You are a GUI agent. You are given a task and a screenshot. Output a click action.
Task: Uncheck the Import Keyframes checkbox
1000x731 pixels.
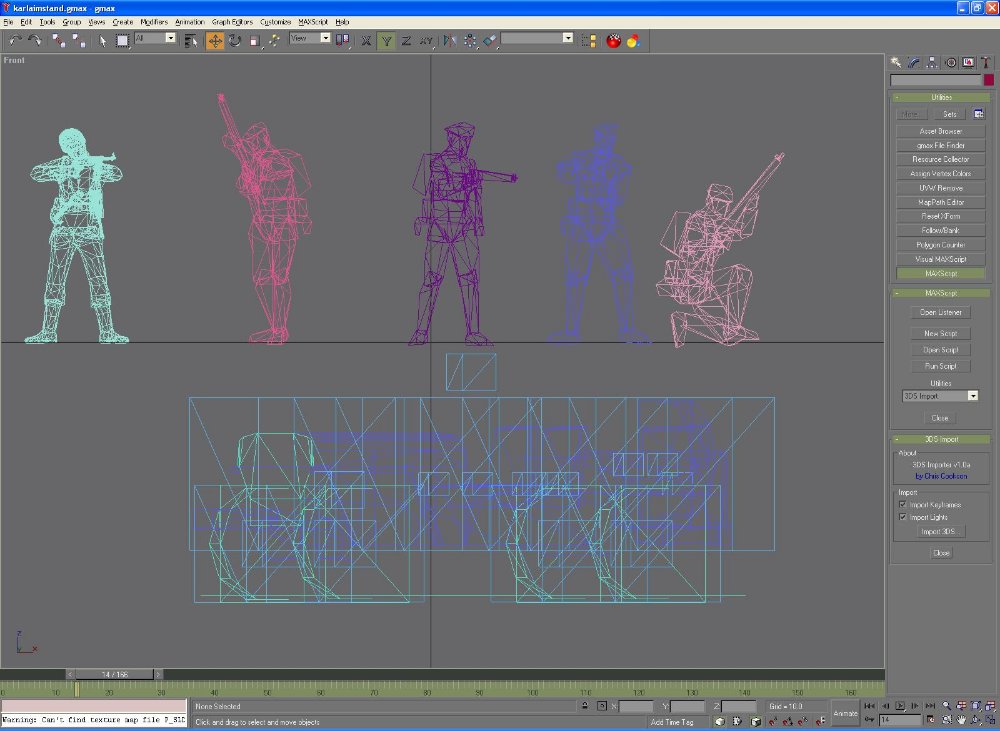(x=903, y=505)
